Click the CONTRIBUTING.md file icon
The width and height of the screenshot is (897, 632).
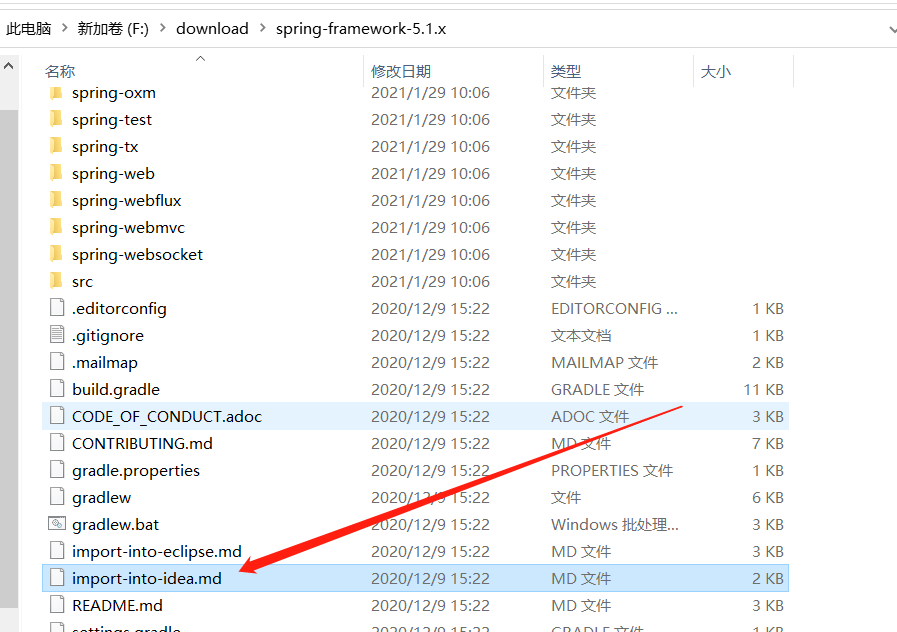tap(57, 443)
